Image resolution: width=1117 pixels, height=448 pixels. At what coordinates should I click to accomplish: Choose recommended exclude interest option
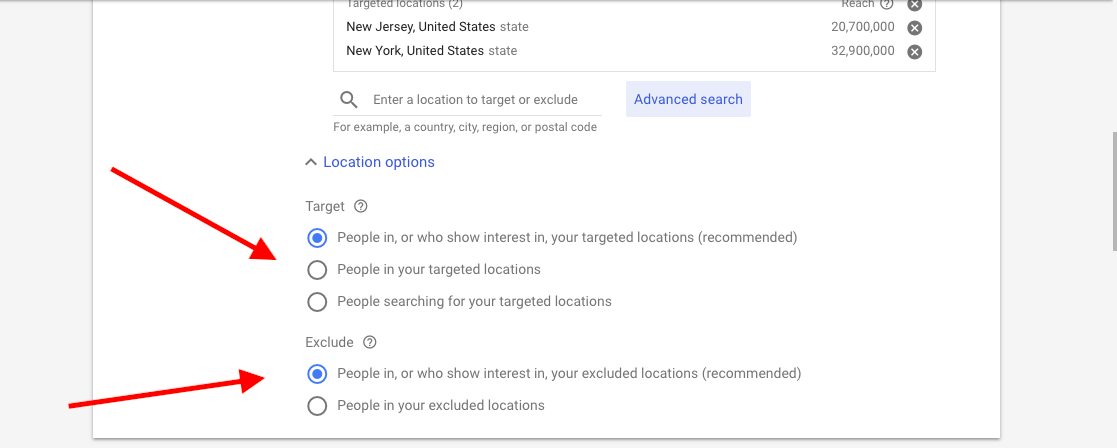(317, 373)
